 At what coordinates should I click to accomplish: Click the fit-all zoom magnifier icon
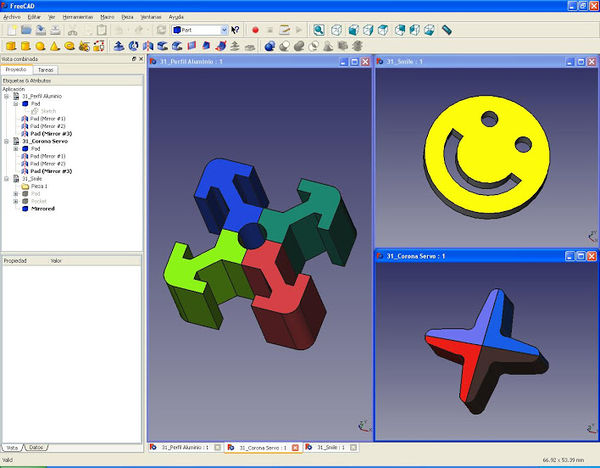coord(318,30)
